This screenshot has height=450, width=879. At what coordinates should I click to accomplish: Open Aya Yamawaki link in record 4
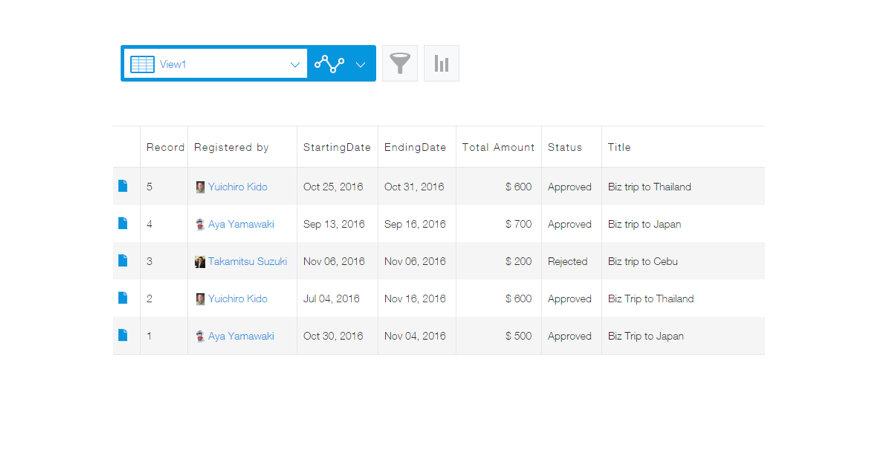(x=241, y=224)
